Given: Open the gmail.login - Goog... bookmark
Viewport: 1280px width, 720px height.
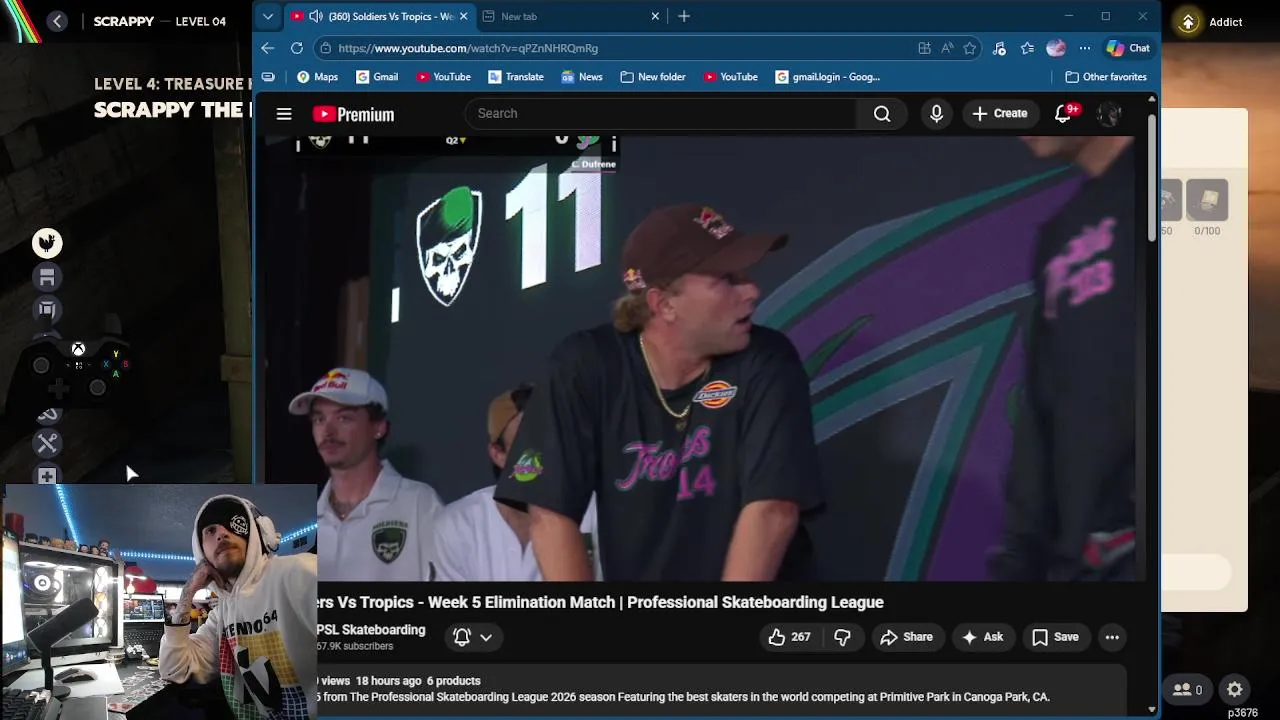Looking at the screenshot, I should click(x=828, y=77).
